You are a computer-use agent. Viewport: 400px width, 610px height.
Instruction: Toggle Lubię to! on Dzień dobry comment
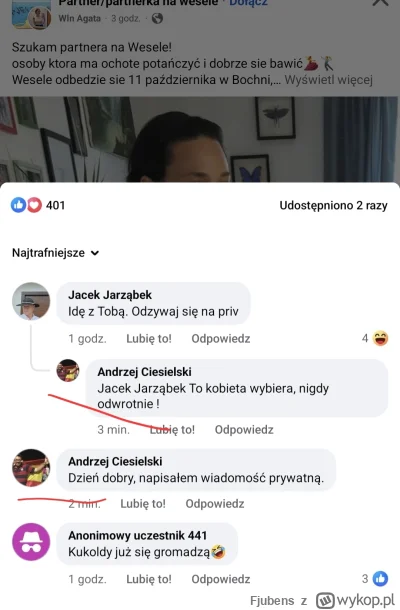pos(143,503)
